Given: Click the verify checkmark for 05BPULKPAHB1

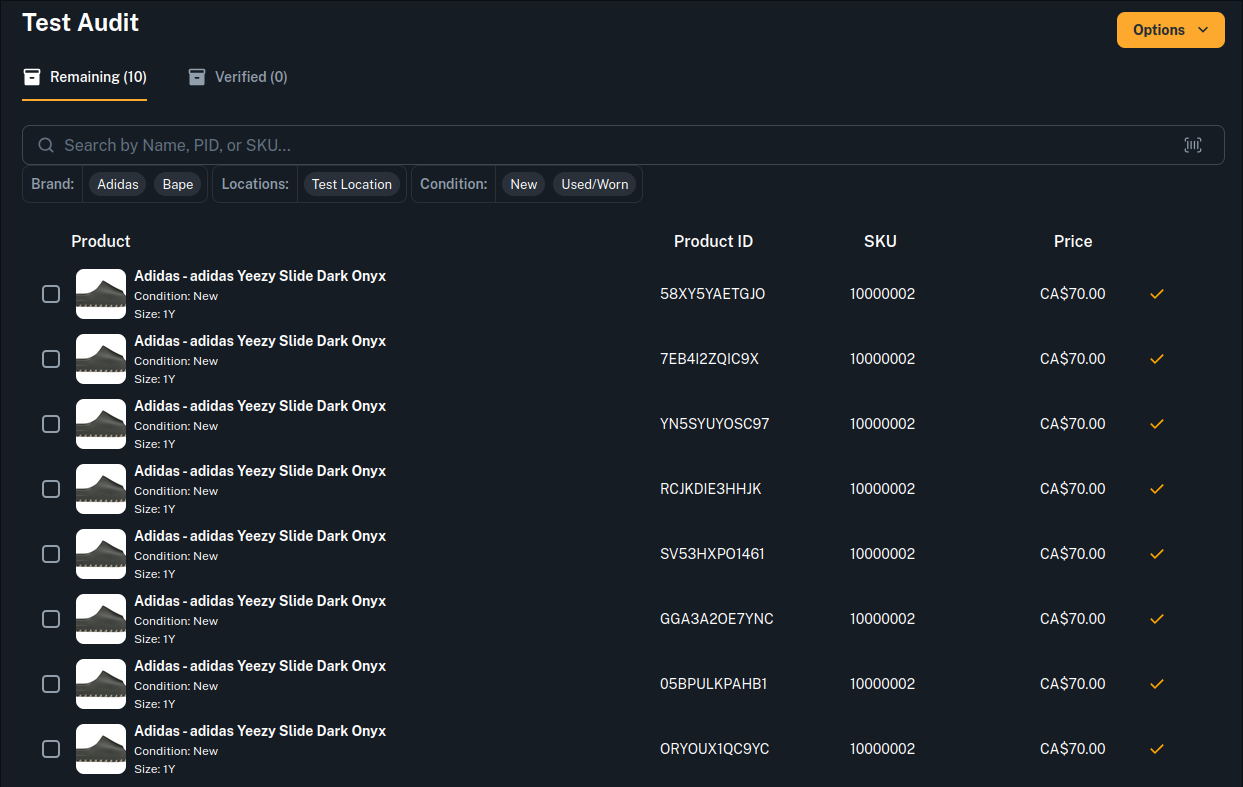Looking at the screenshot, I should pos(1157,684).
